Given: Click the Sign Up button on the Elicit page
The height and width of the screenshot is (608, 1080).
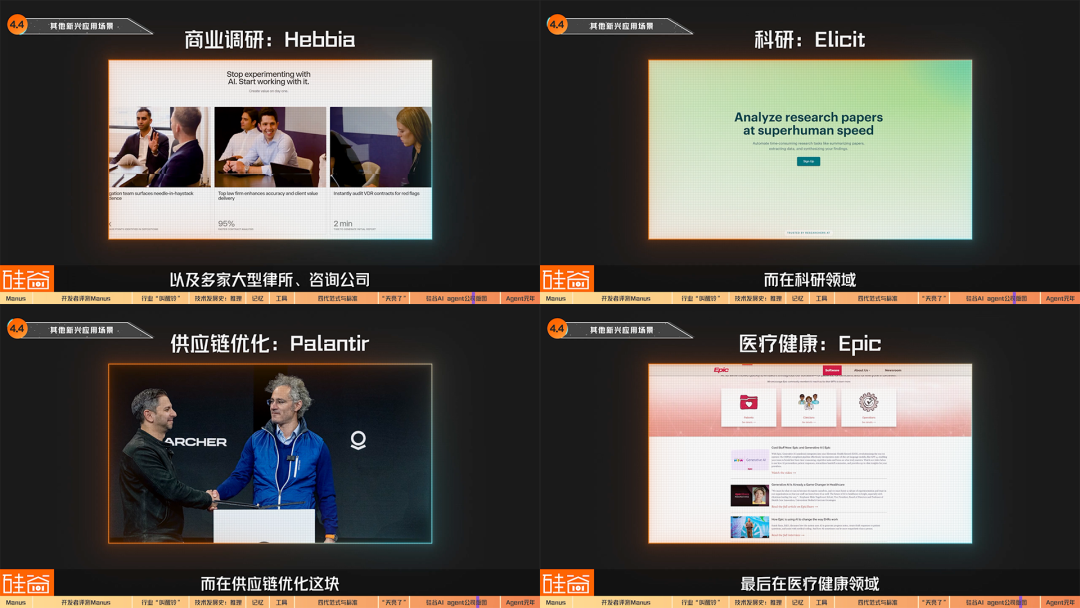Looking at the screenshot, I should (x=809, y=161).
